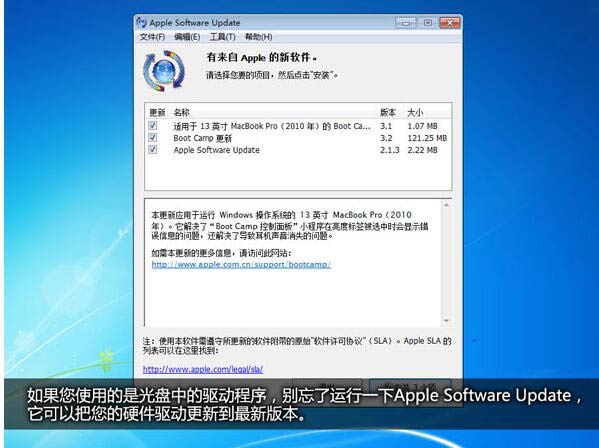Click the description pane scroll up arrow
This screenshot has height=448, width=599.
point(446,205)
